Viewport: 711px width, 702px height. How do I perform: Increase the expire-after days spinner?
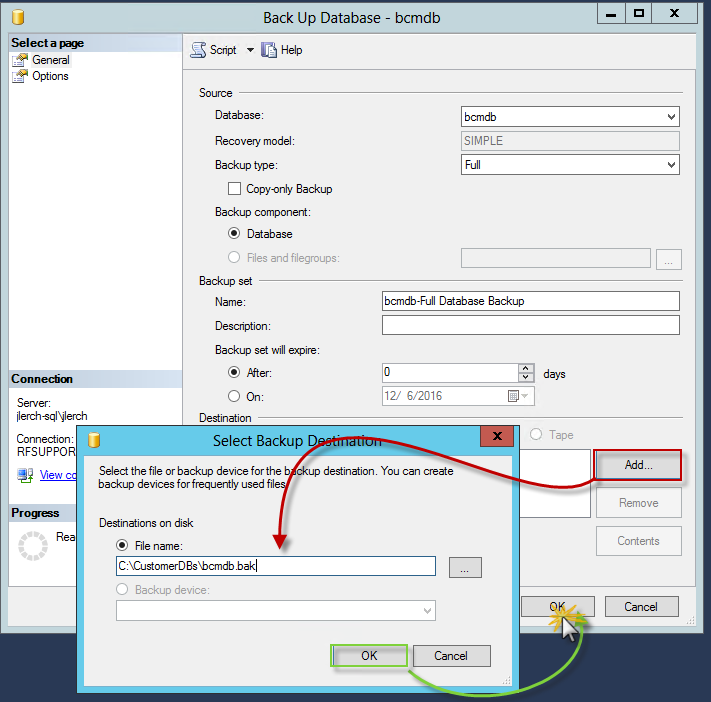[x=526, y=368]
